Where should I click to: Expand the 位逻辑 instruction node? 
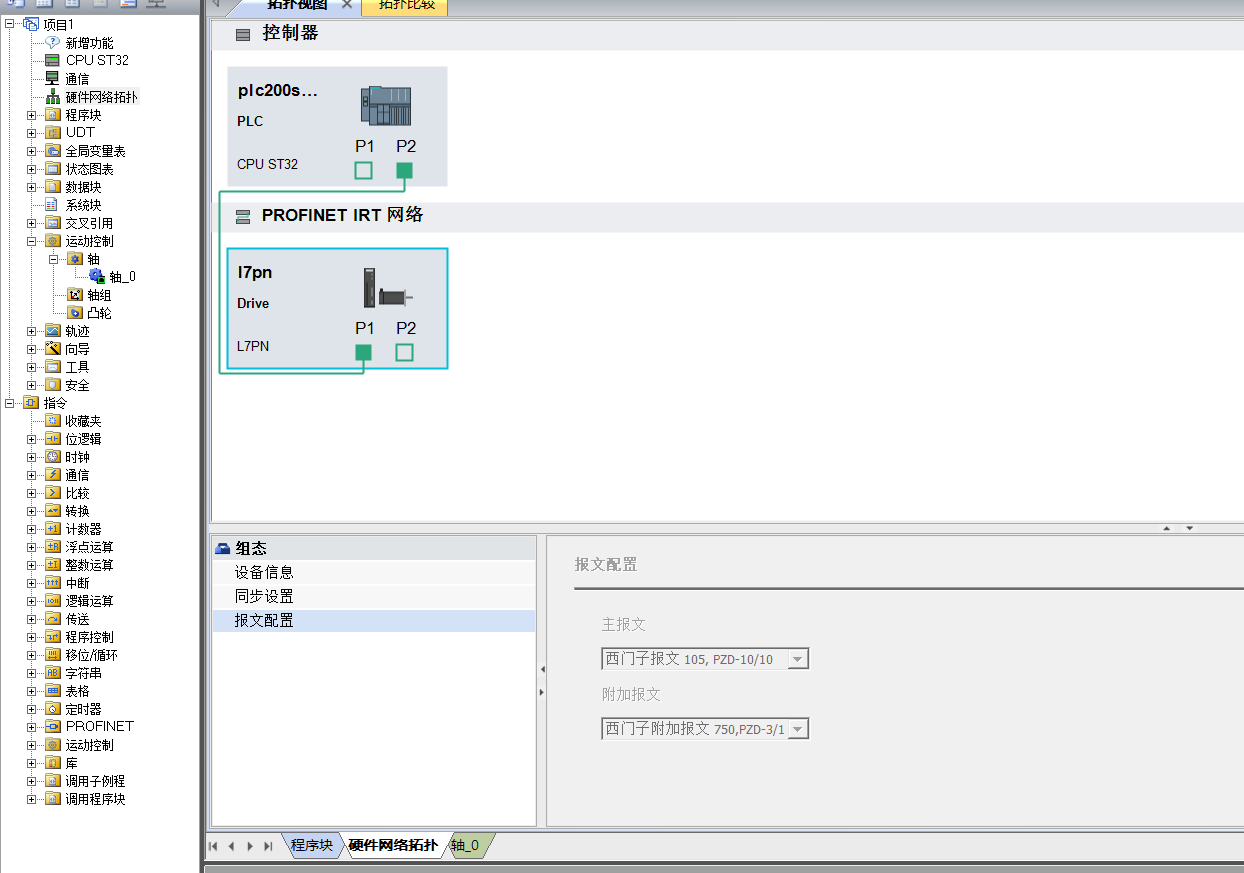click(x=32, y=439)
